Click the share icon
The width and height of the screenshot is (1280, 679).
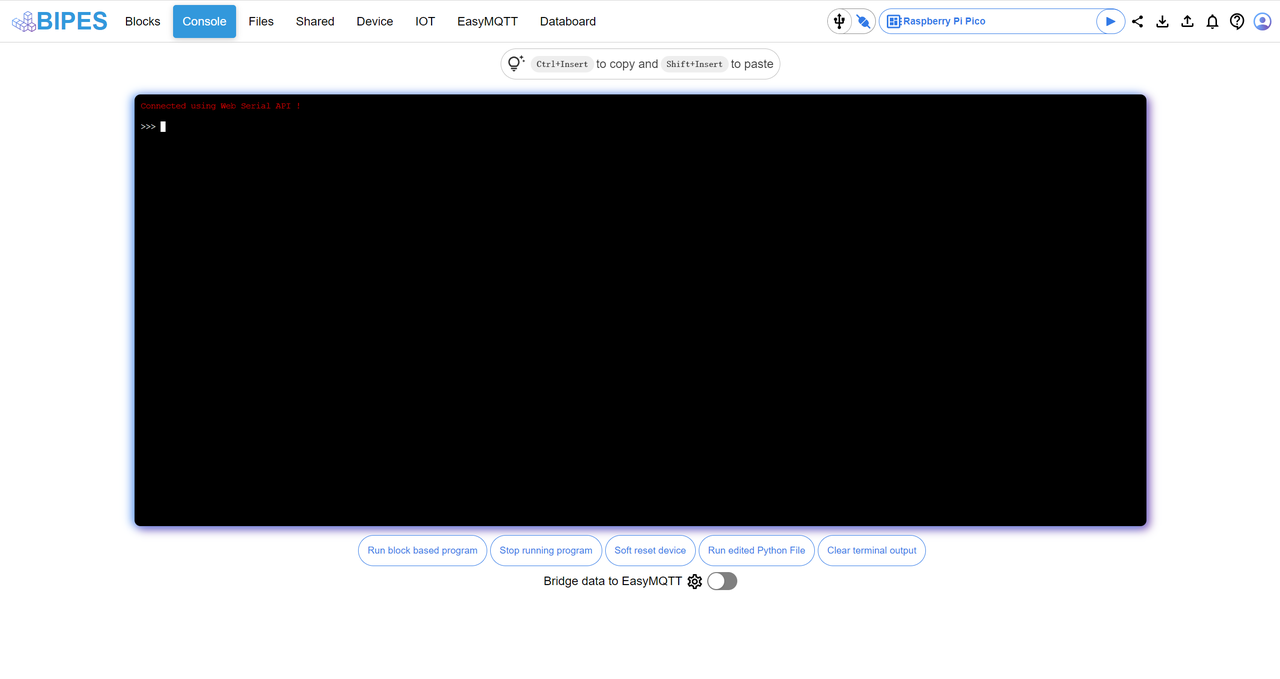point(1137,21)
